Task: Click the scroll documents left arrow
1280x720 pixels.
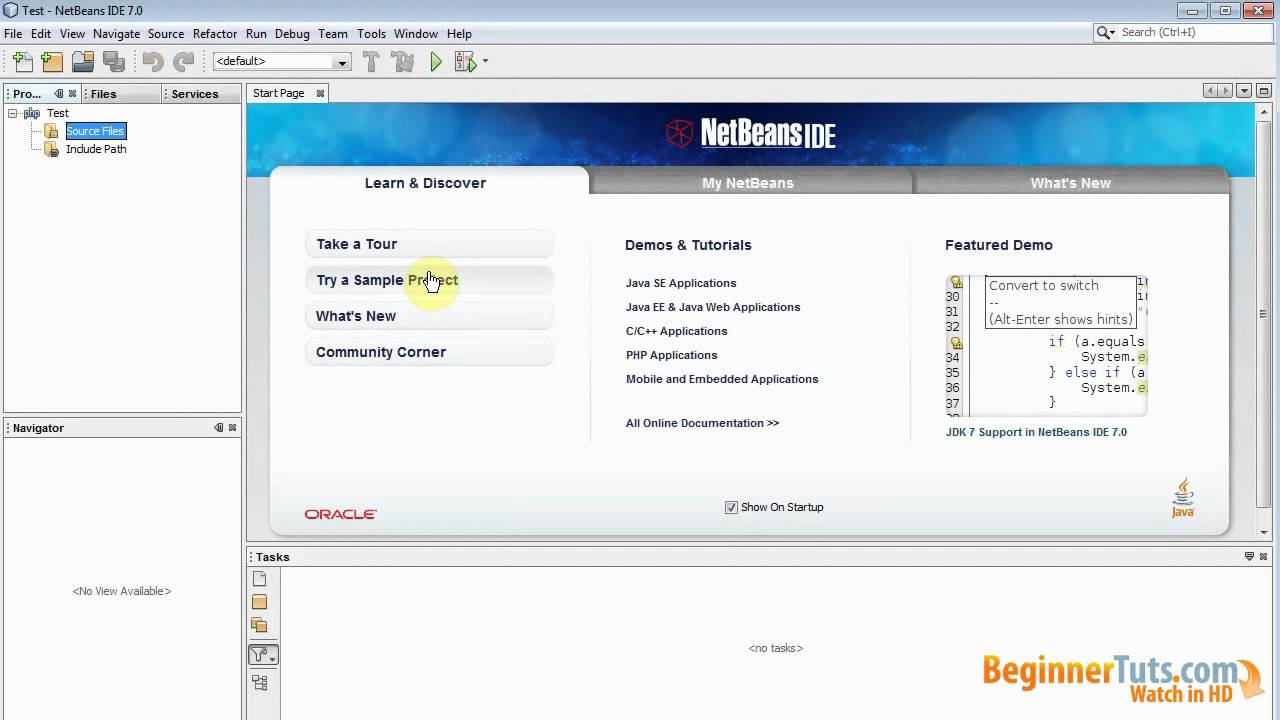Action: point(1211,90)
